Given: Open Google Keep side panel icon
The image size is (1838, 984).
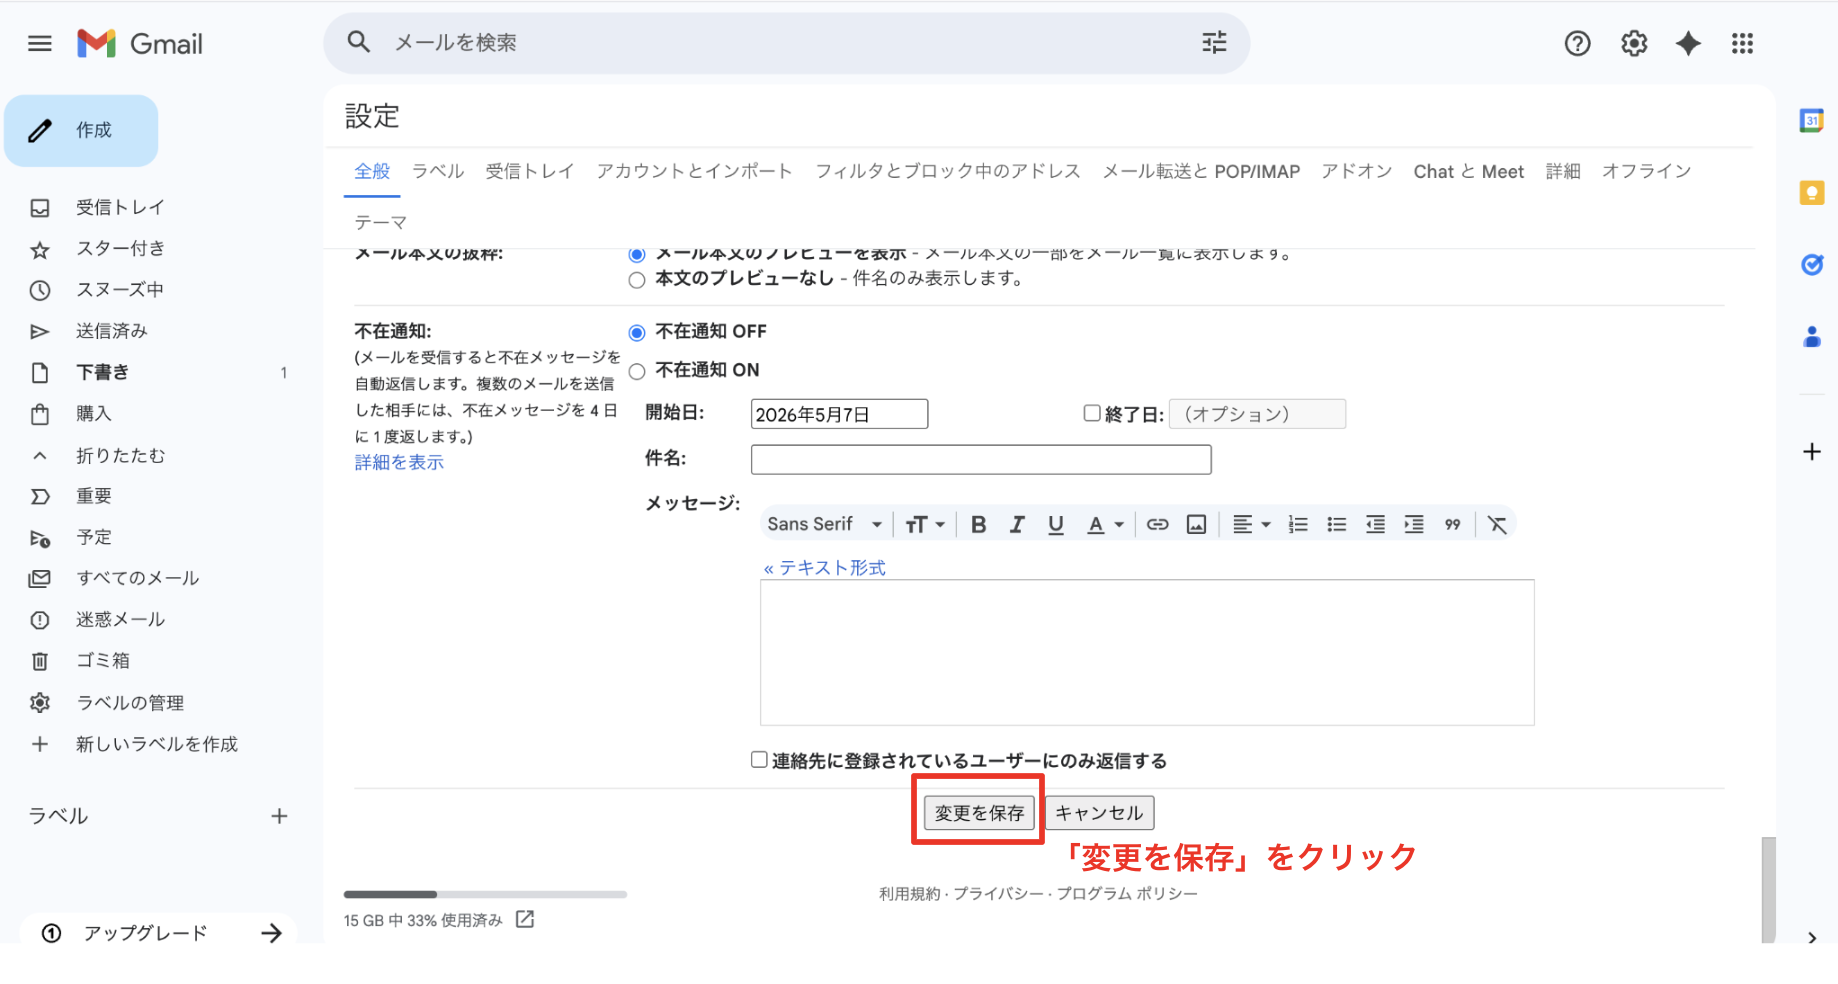Looking at the screenshot, I should pos(1811,193).
